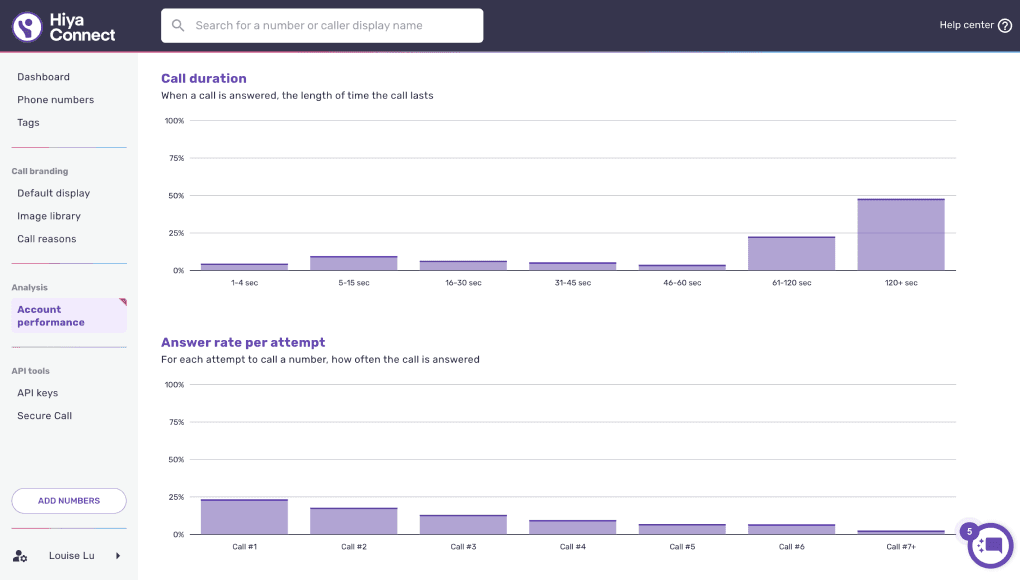Click the search number or caller field
The height and width of the screenshot is (580, 1020).
coord(322,25)
